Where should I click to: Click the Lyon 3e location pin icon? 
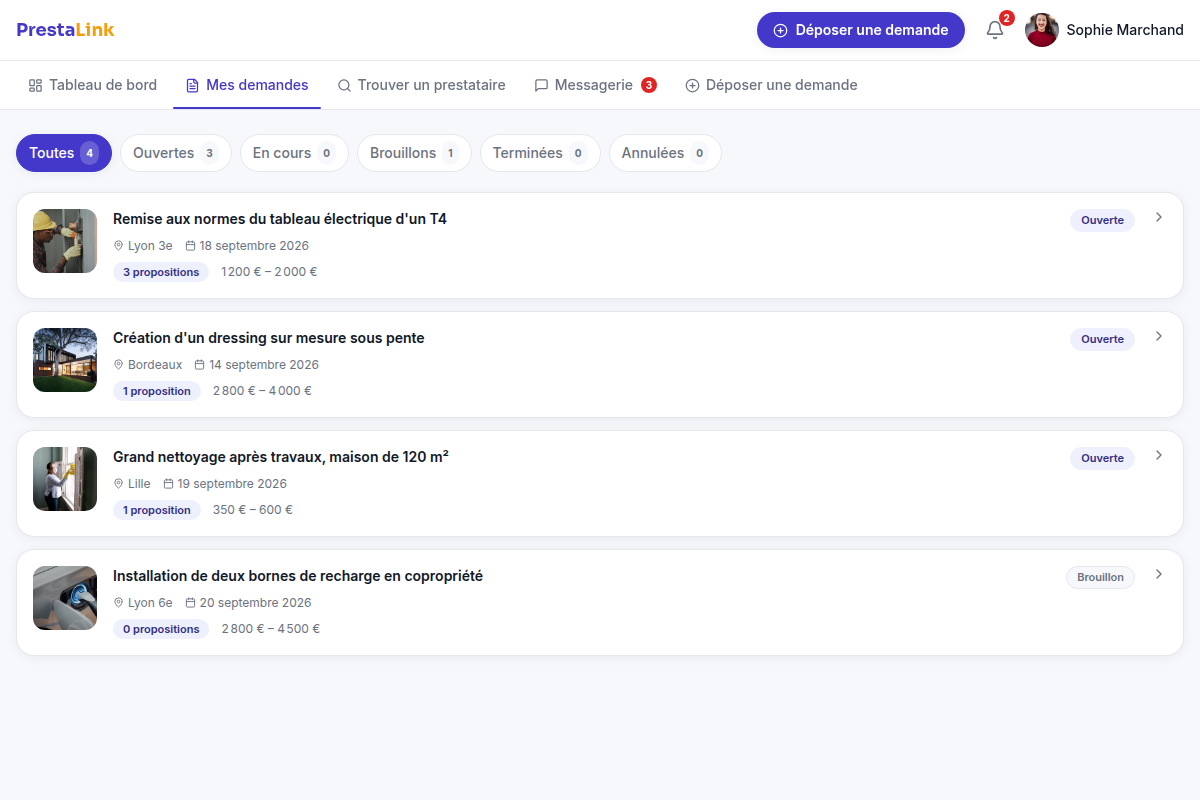119,246
